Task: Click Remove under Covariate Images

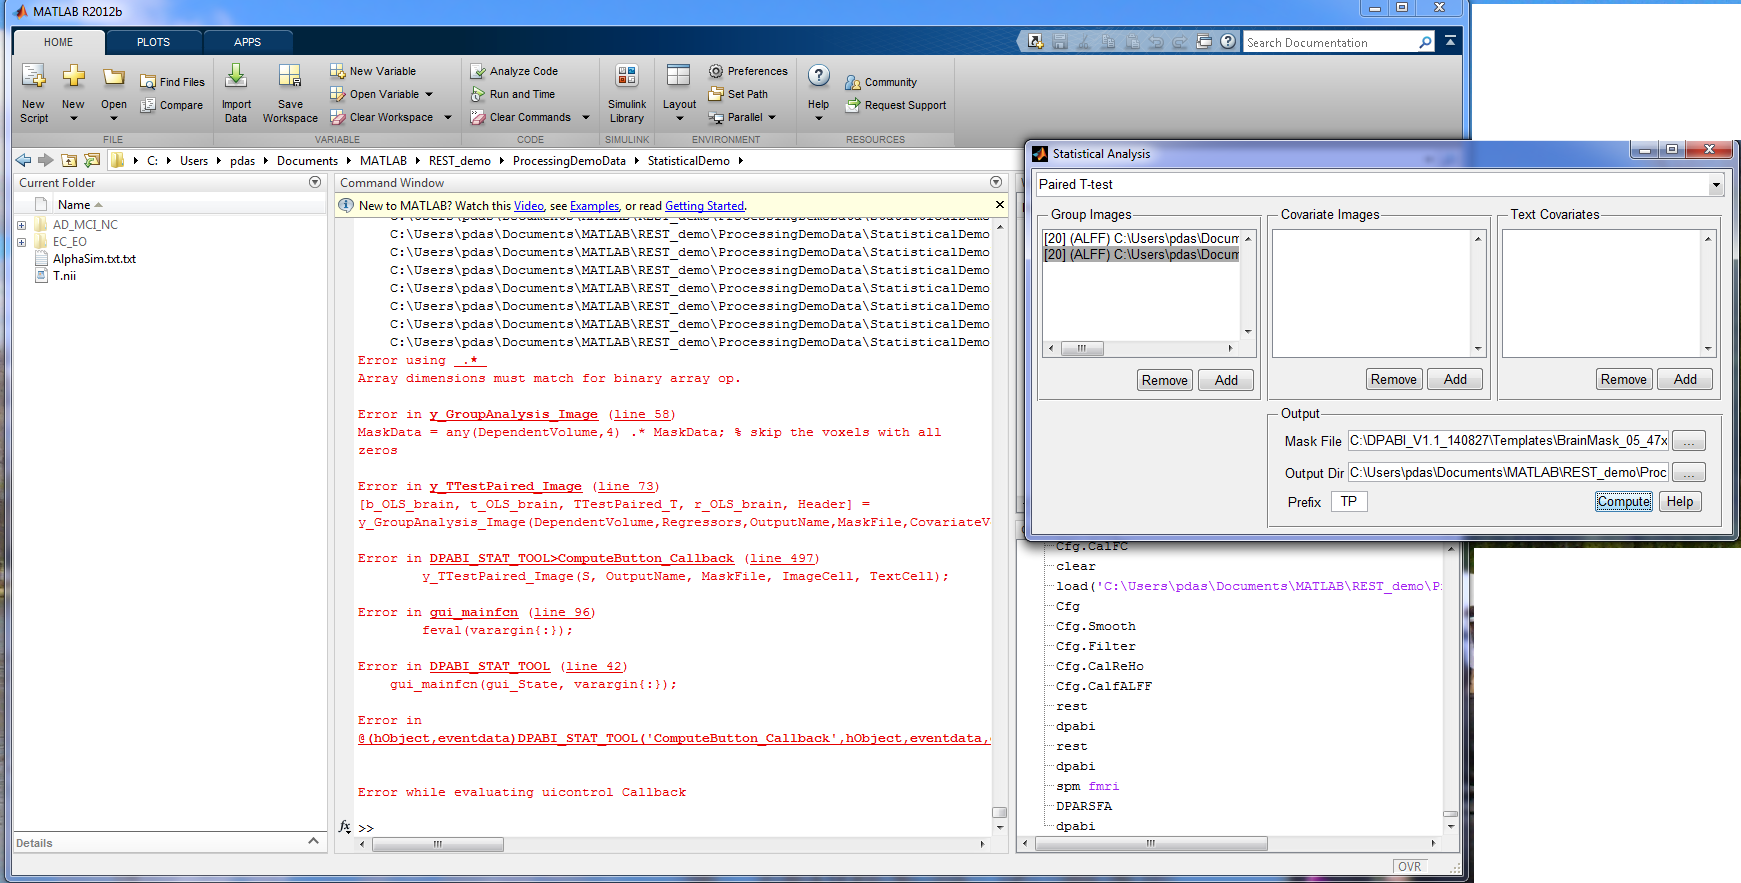Action: tap(1394, 379)
